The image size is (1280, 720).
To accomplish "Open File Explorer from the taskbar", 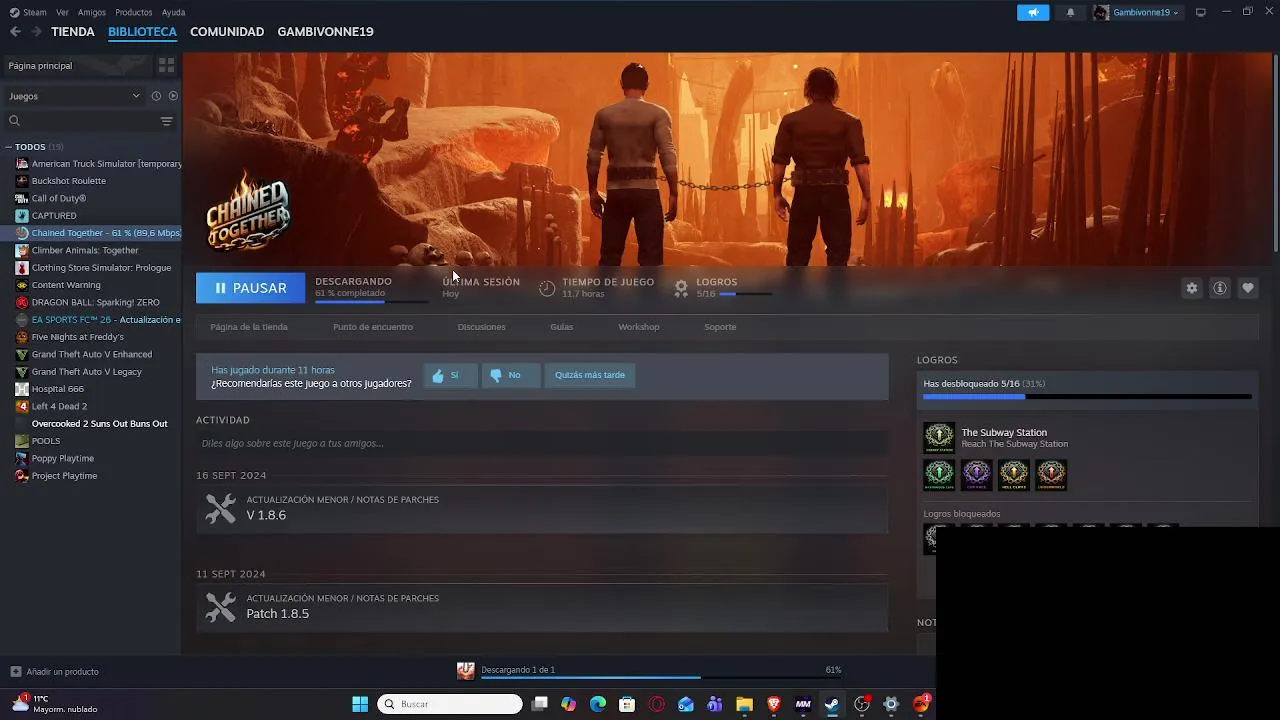I will coord(744,704).
